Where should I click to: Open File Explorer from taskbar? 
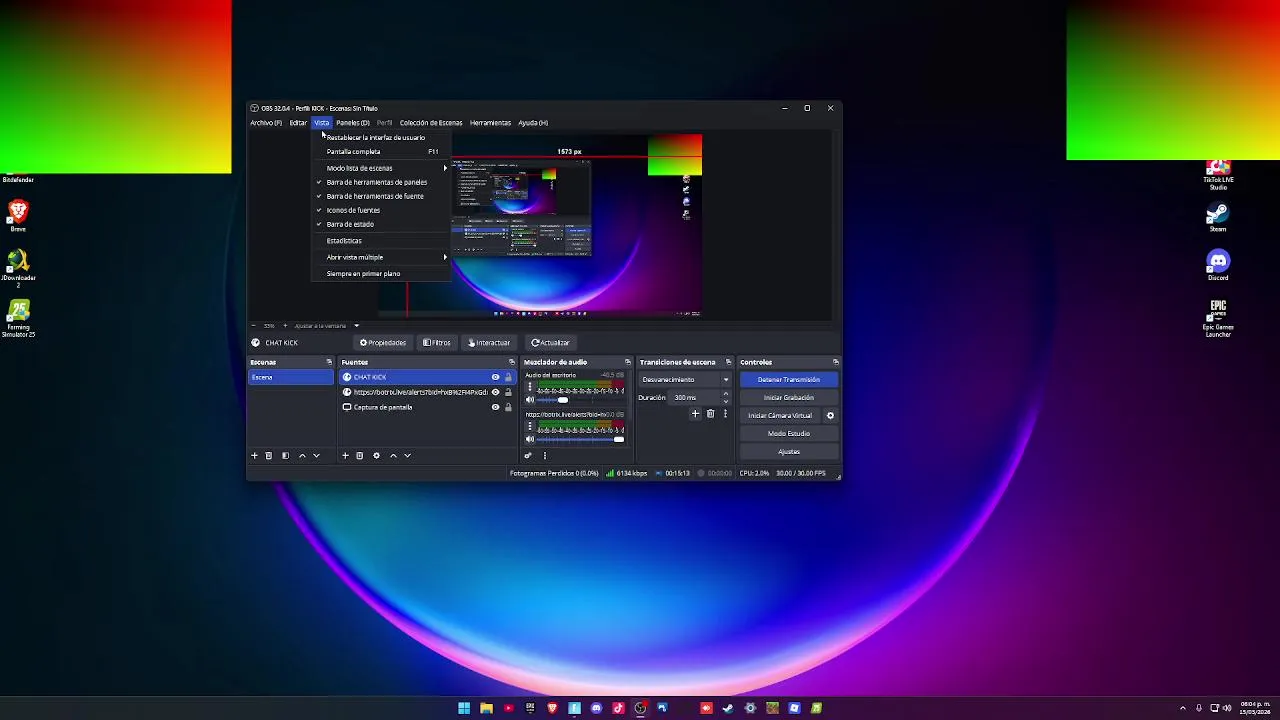[486, 708]
